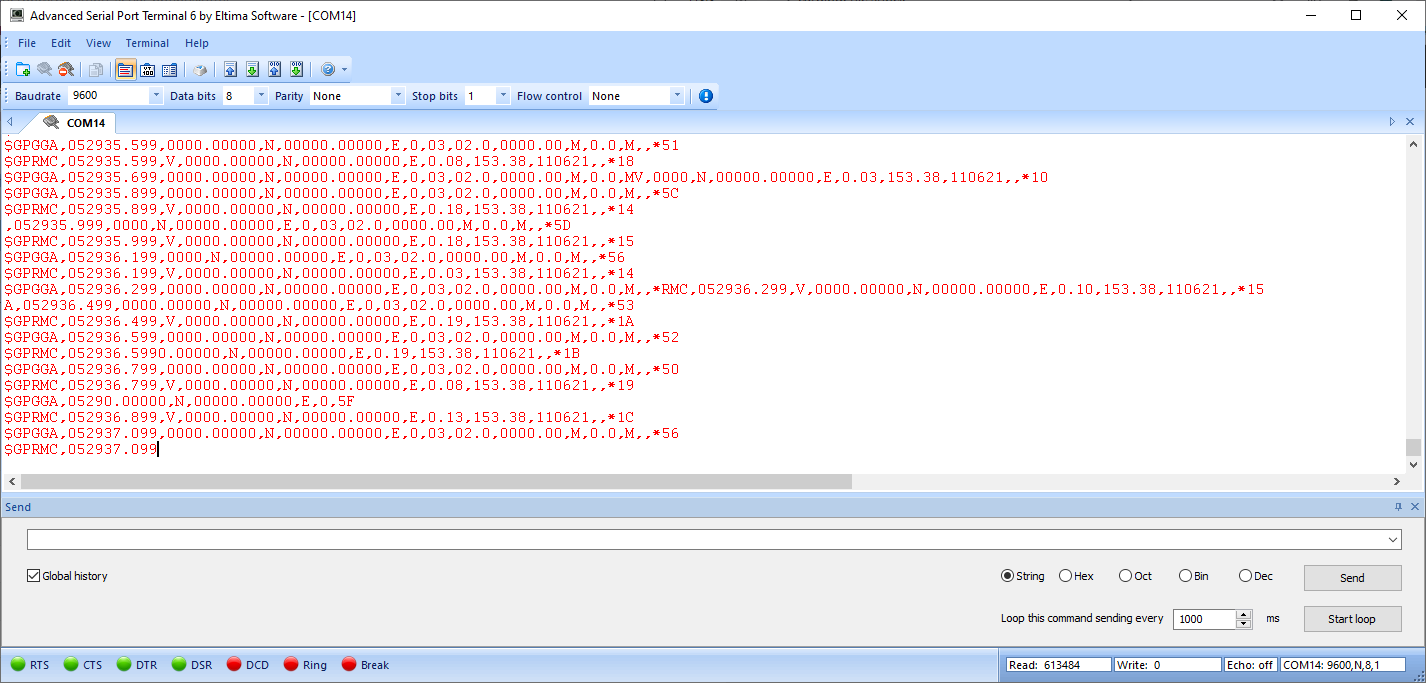This screenshot has height=683, width=1426.
Task: Click the Echo: off status entry
Action: (1250, 664)
